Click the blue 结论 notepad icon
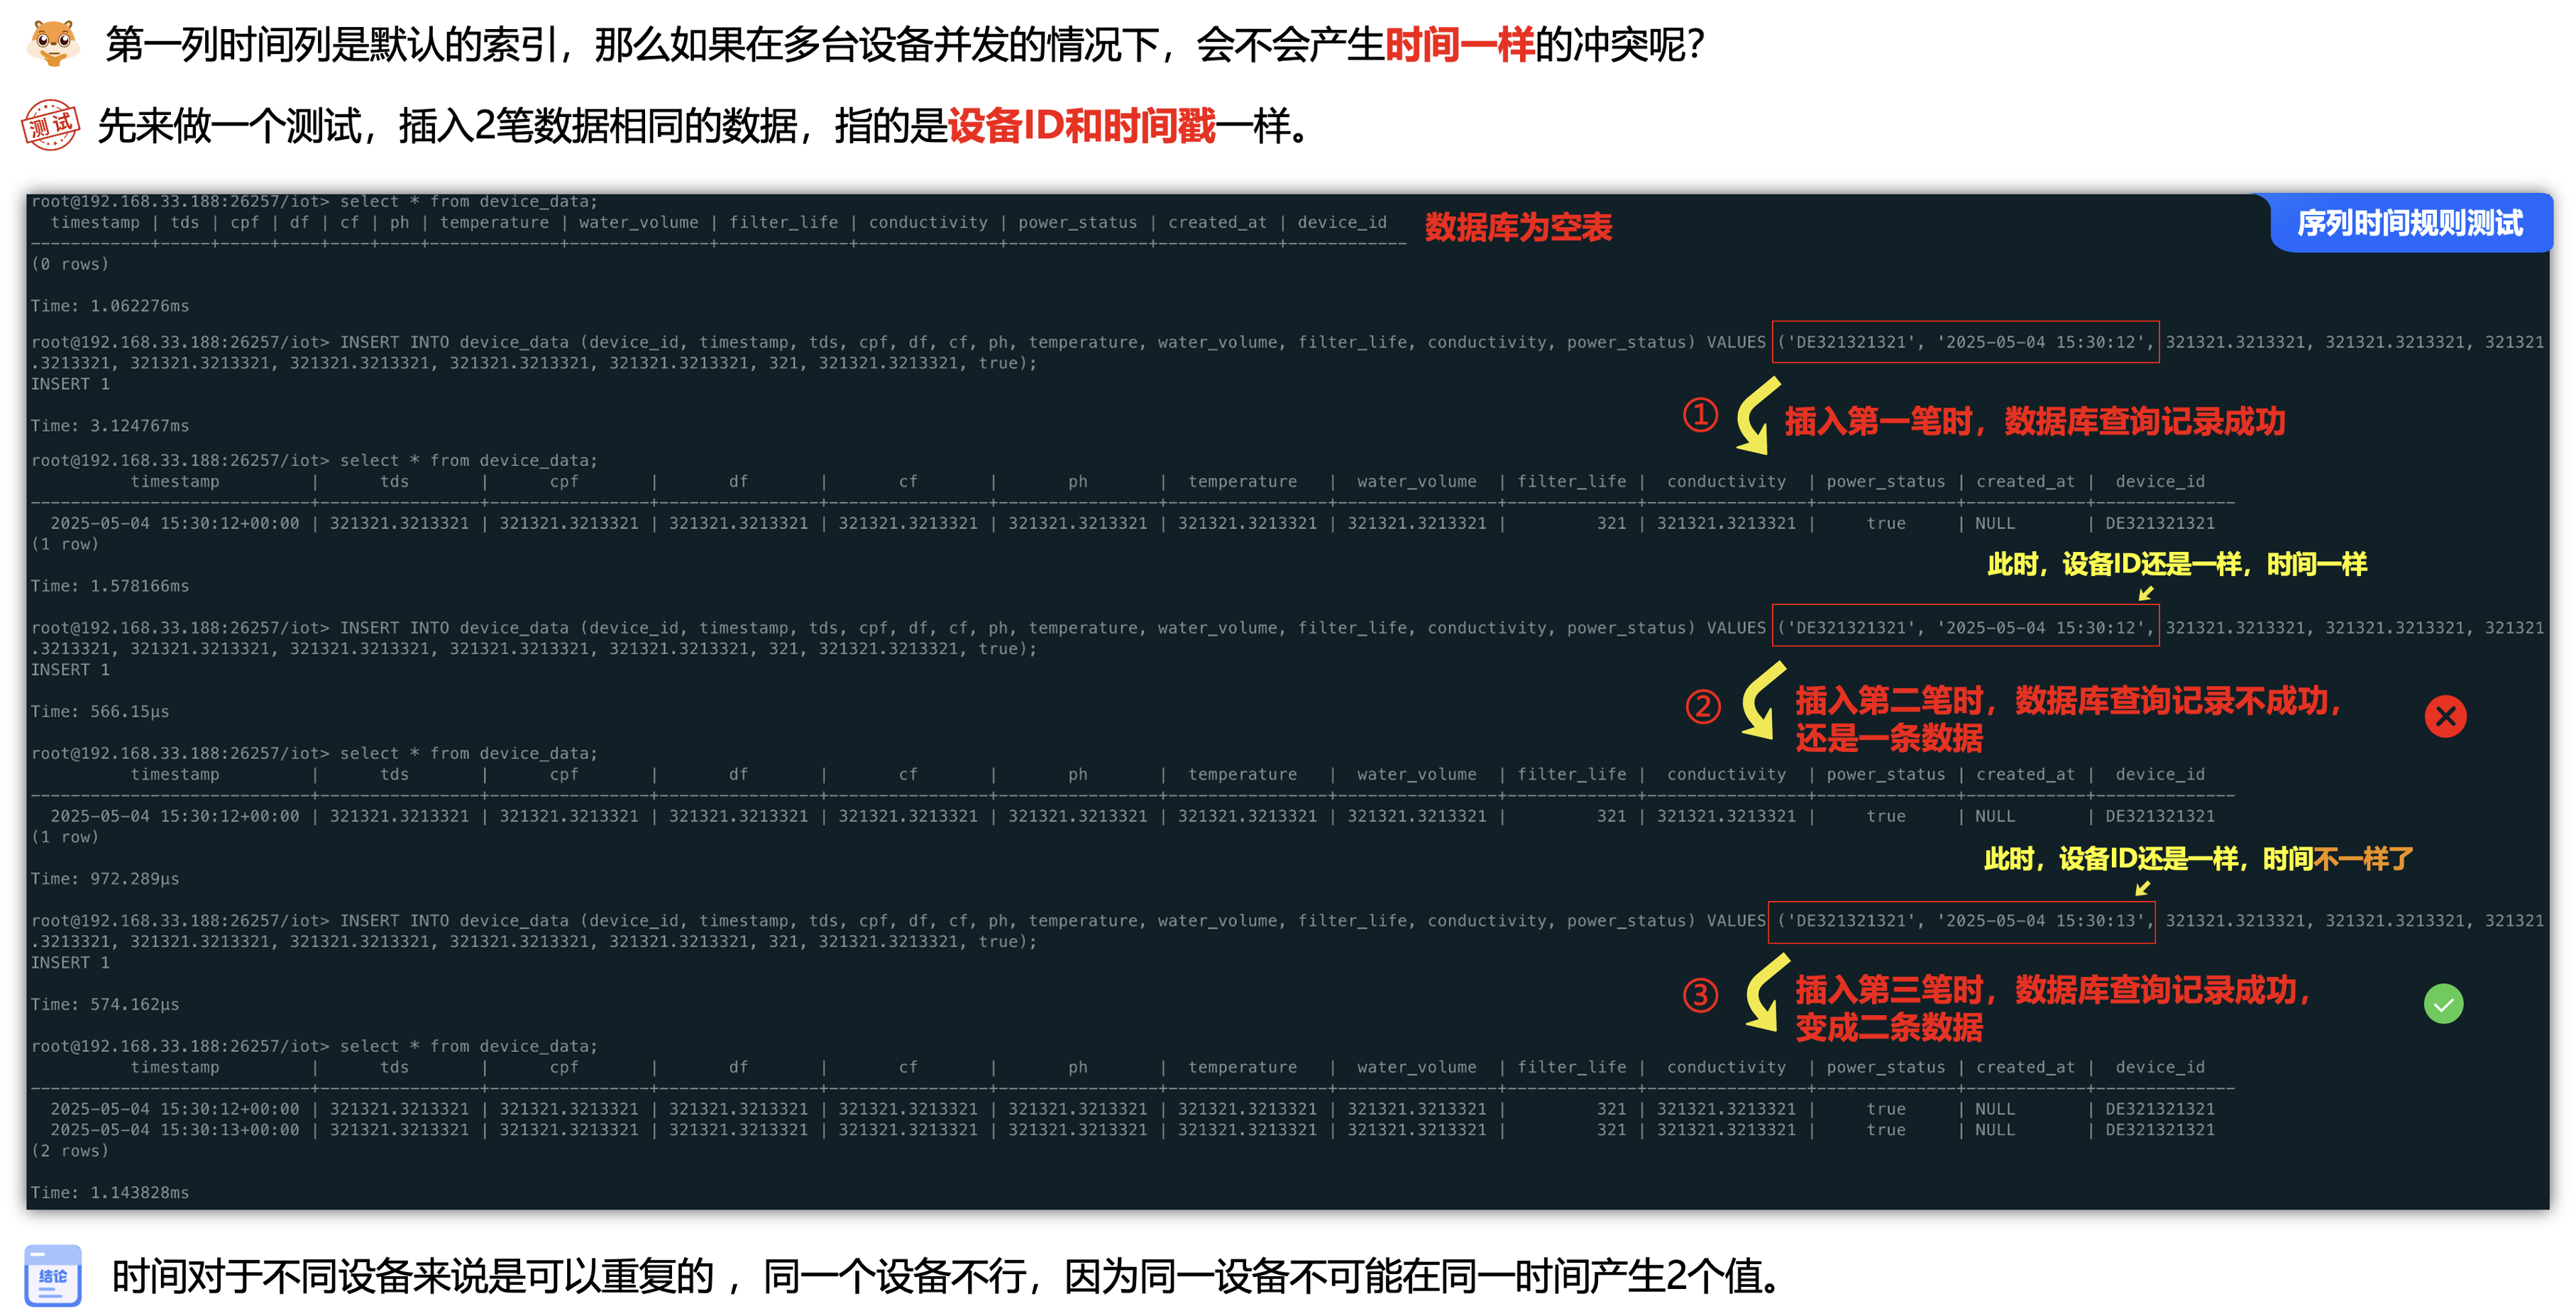The width and height of the screenshot is (2576, 1311). (x=53, y=1275)
